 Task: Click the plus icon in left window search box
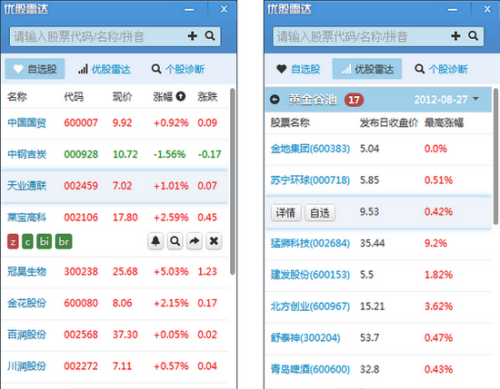(x=192, y=36)
